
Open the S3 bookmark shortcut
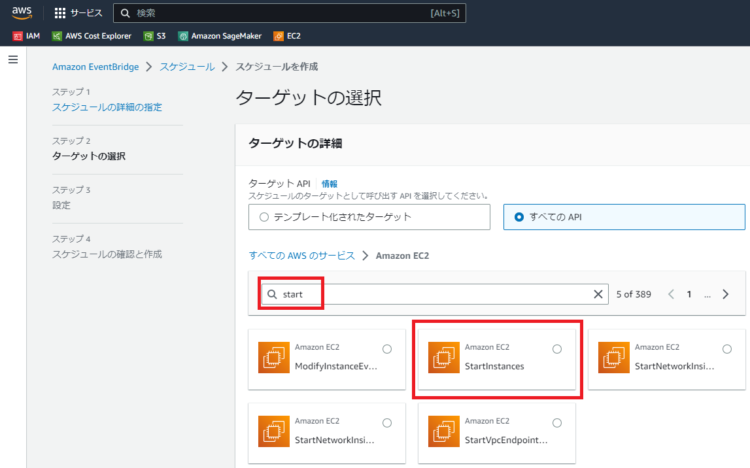[x=154, y=36]
